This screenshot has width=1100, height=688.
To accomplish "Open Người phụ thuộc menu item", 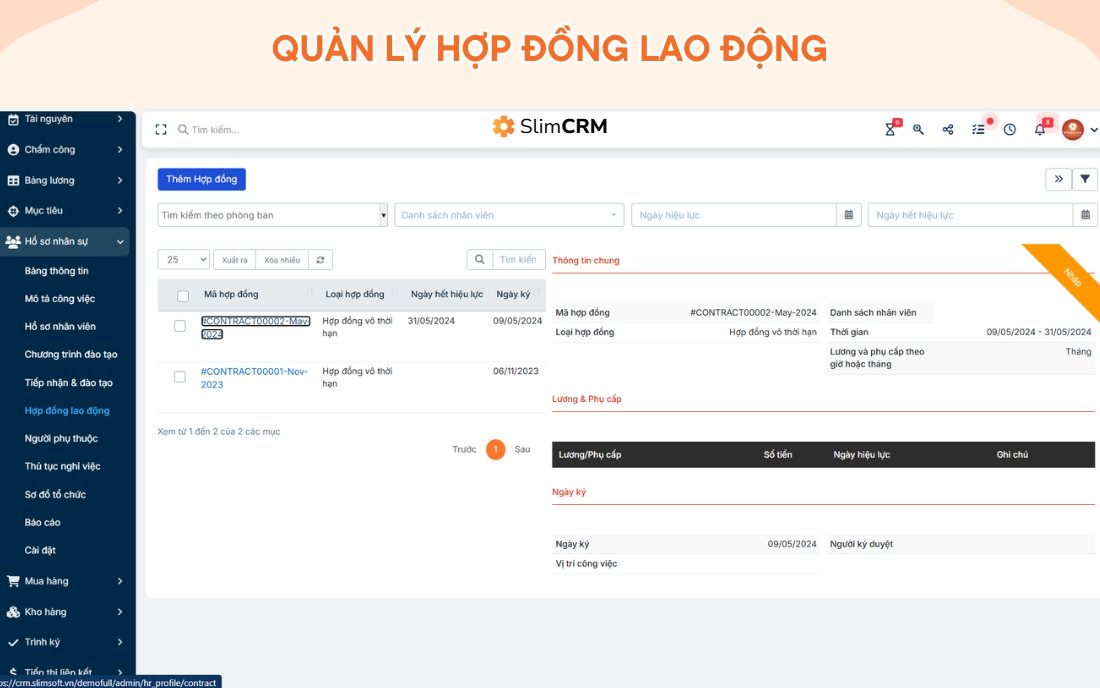I will coord(61,438).
